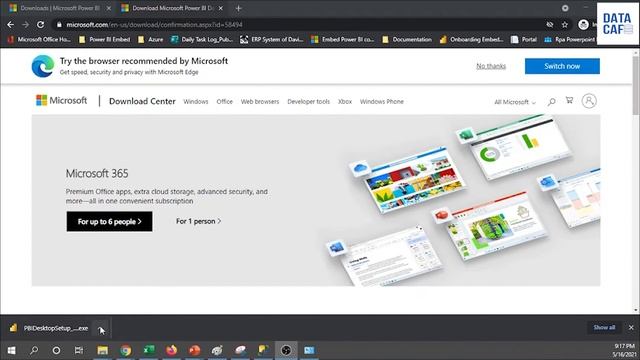
Task: Open Power BI Desktop taskbar icon
Action: point(263,350)
